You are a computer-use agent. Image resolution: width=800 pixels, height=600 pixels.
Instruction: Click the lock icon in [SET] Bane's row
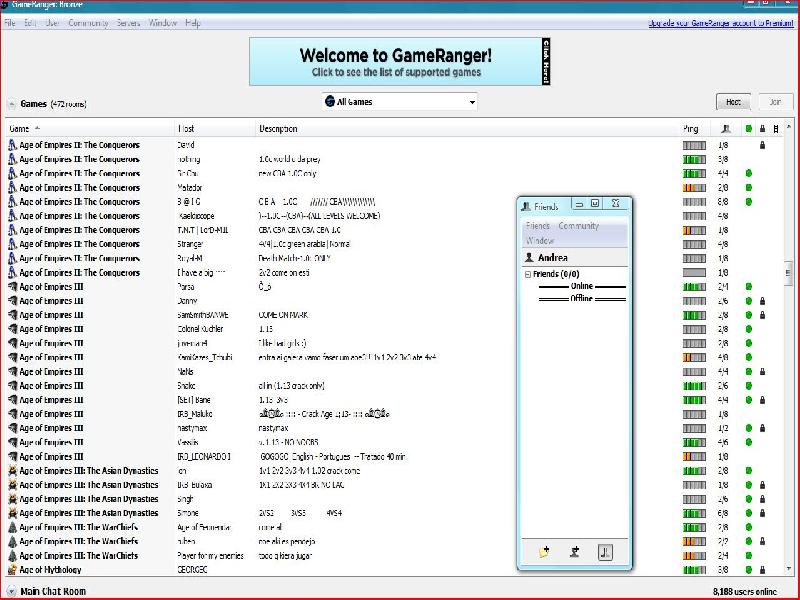pyautogui.click(x=762, y=400)
